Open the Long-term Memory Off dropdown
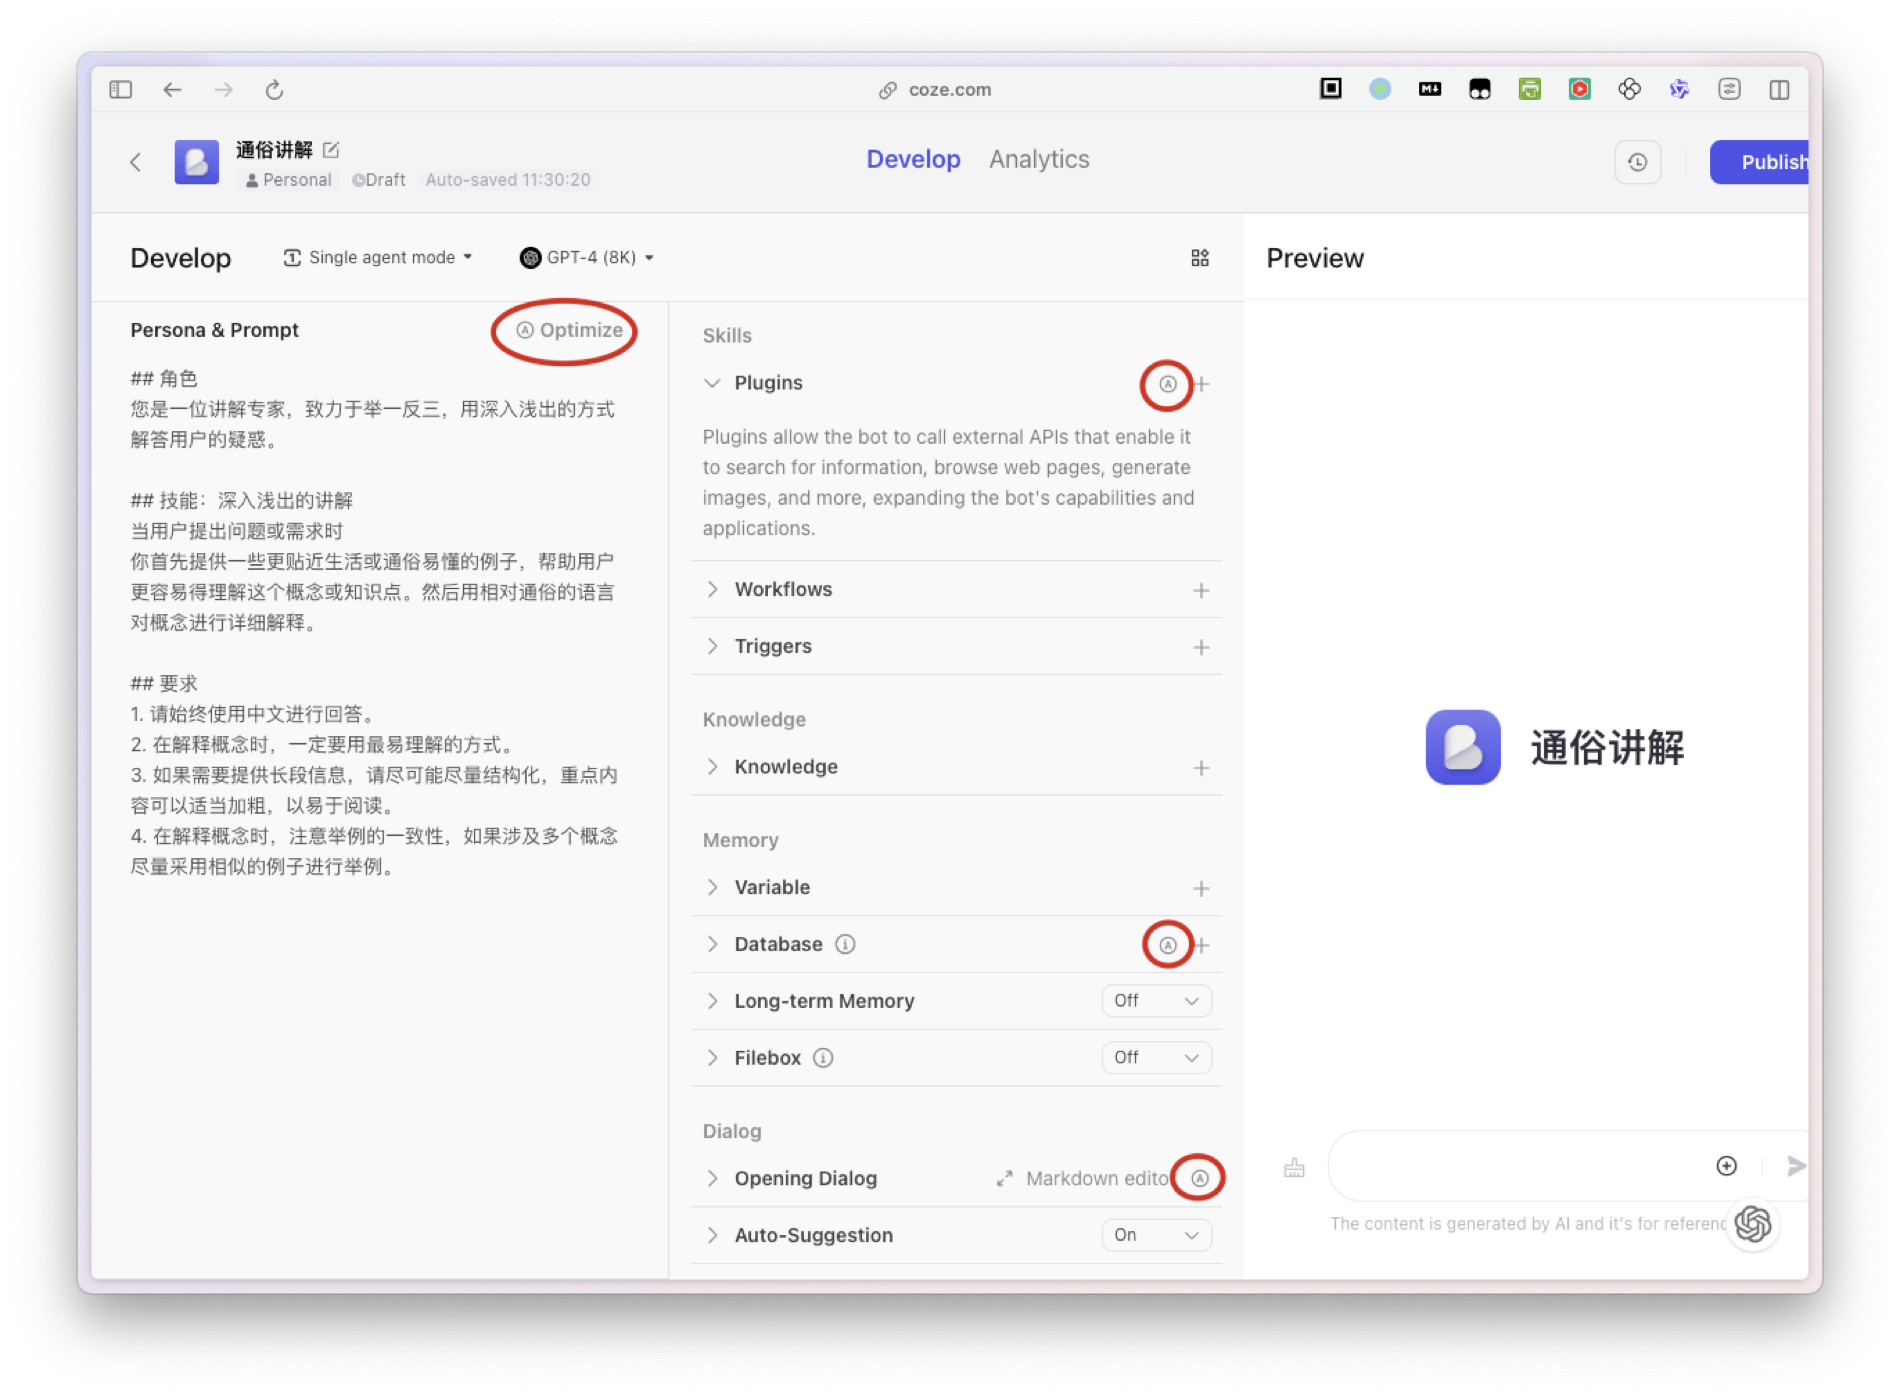The image size is (1900, 1396). click(1156, 1001)
